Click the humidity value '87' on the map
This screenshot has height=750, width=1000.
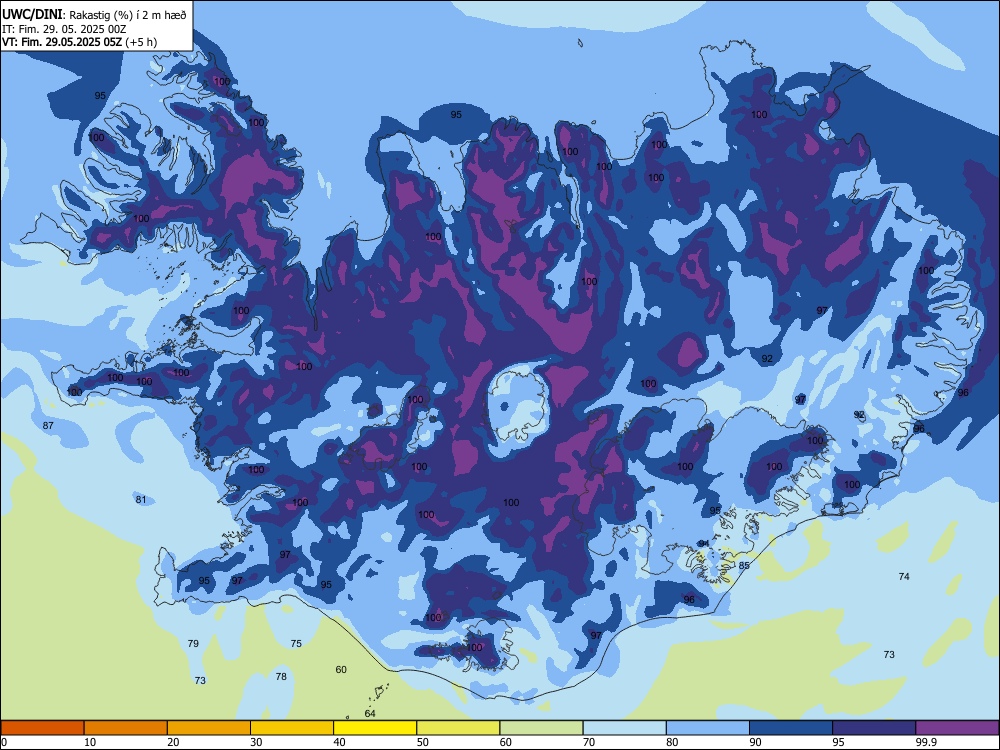tap(48, 425)
